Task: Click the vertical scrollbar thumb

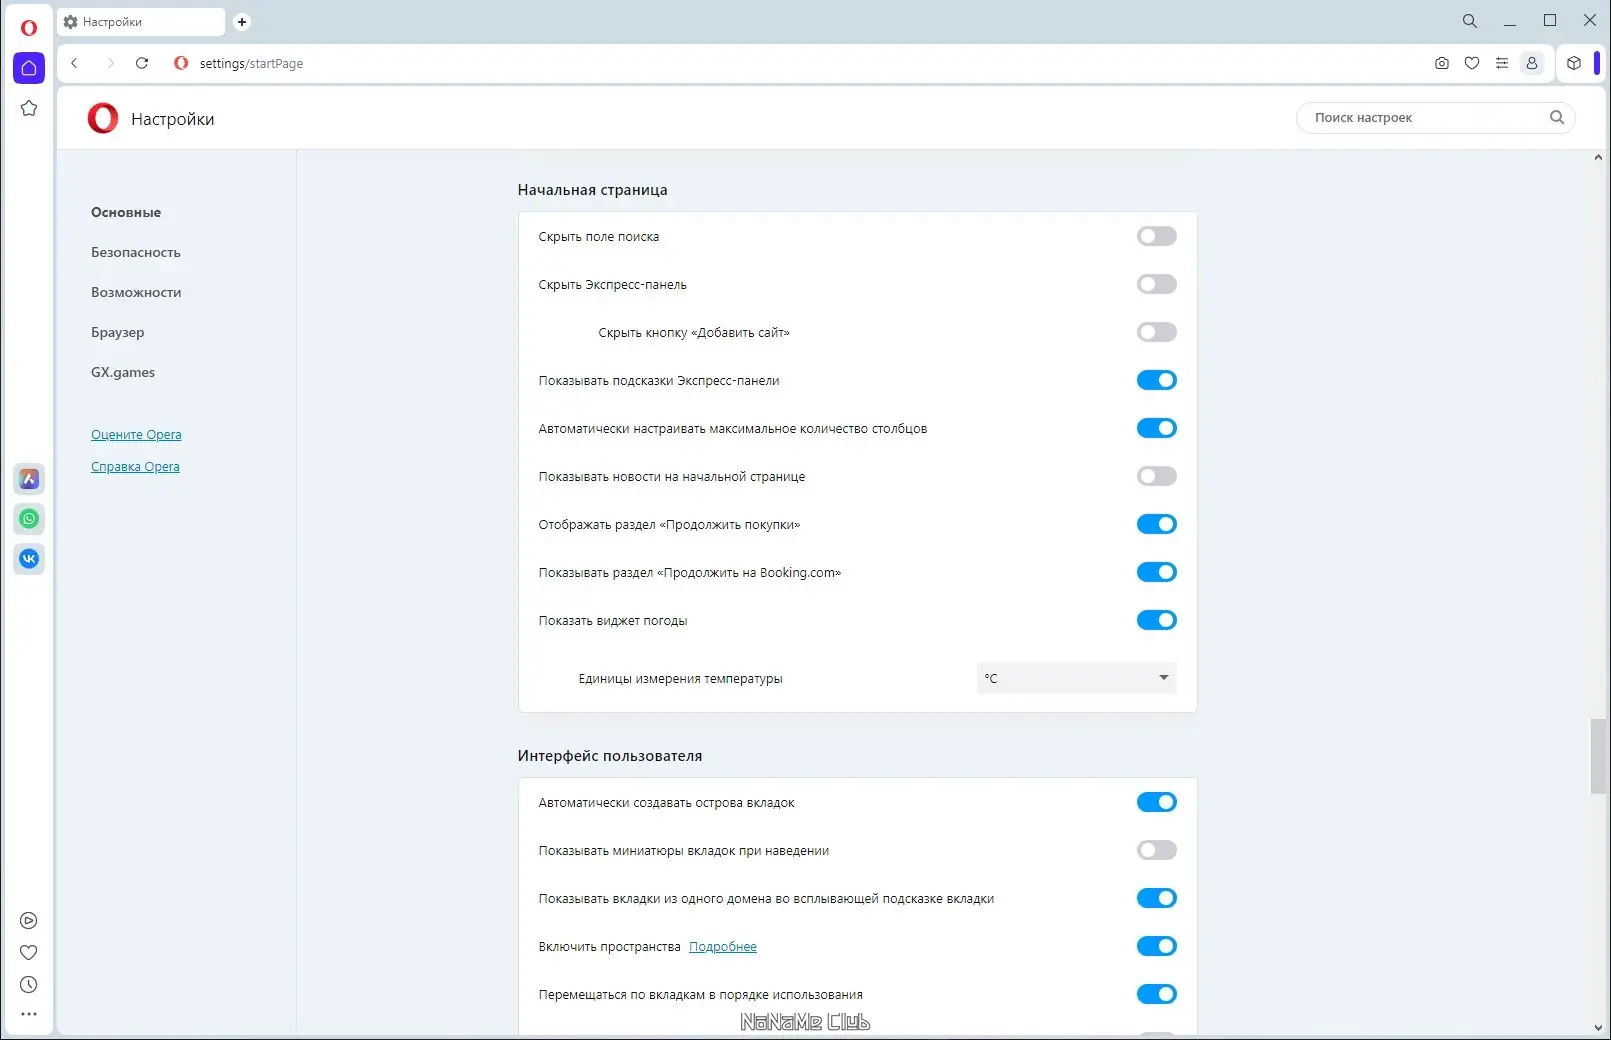Action: click(1598, 756)
